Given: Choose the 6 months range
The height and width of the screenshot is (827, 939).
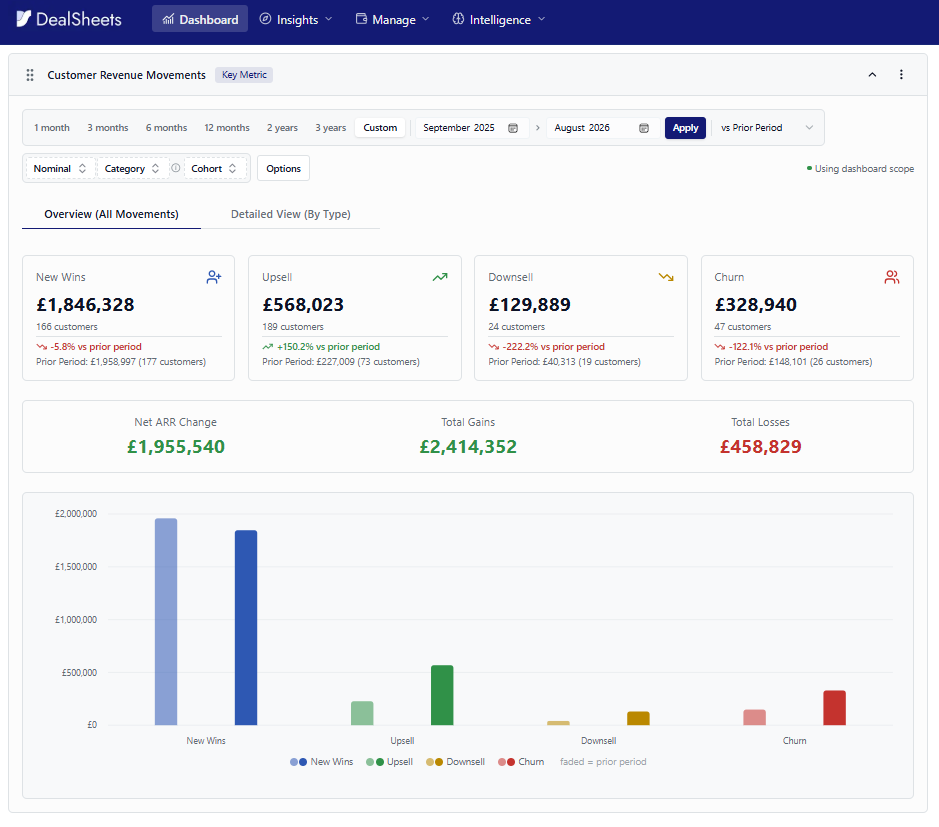Looking at the screenshot, I should point(166,128).
